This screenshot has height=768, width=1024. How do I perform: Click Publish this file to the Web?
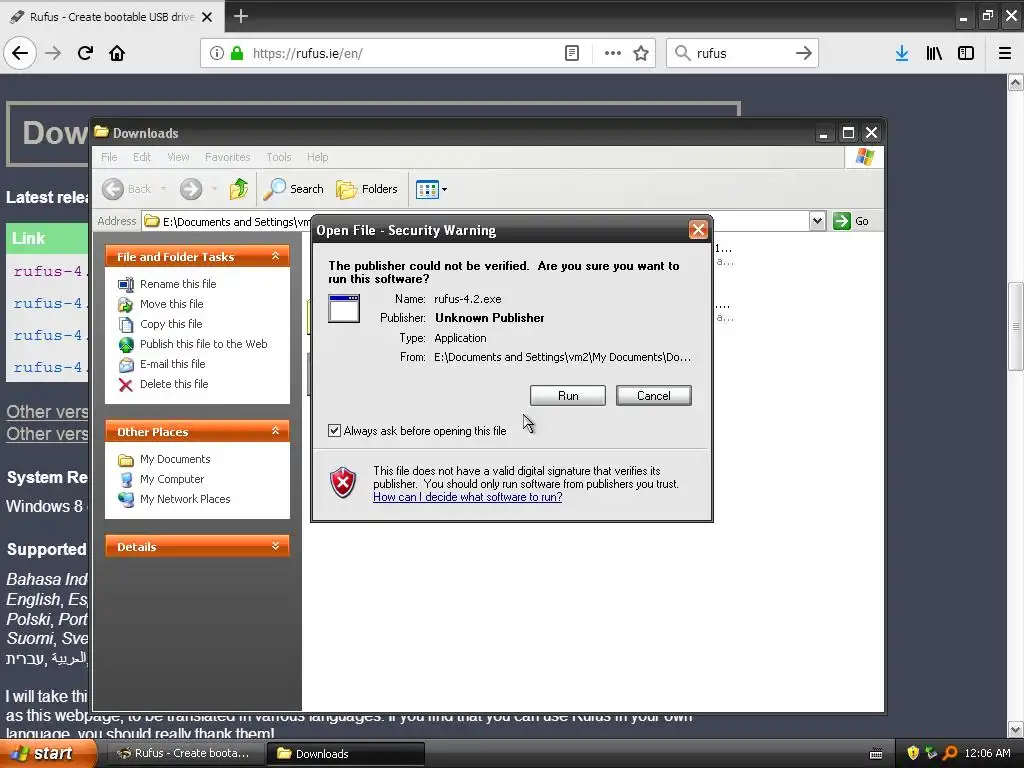(193, 344)
